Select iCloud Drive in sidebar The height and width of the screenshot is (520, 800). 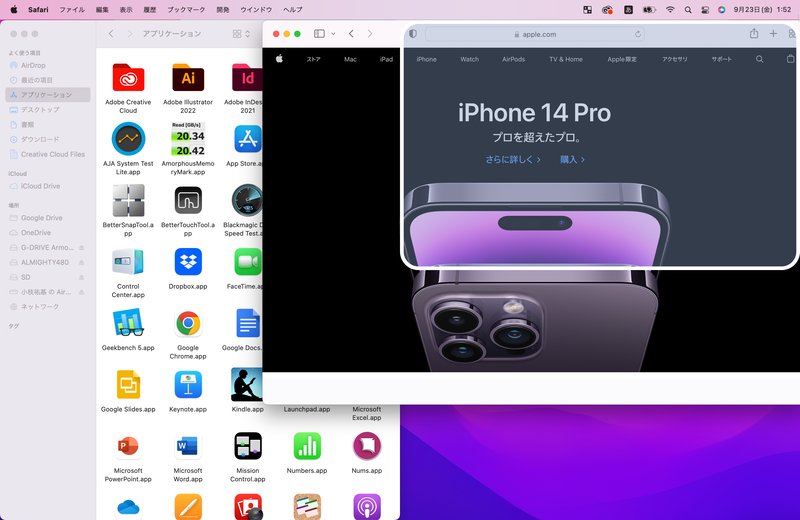[48, 186]
